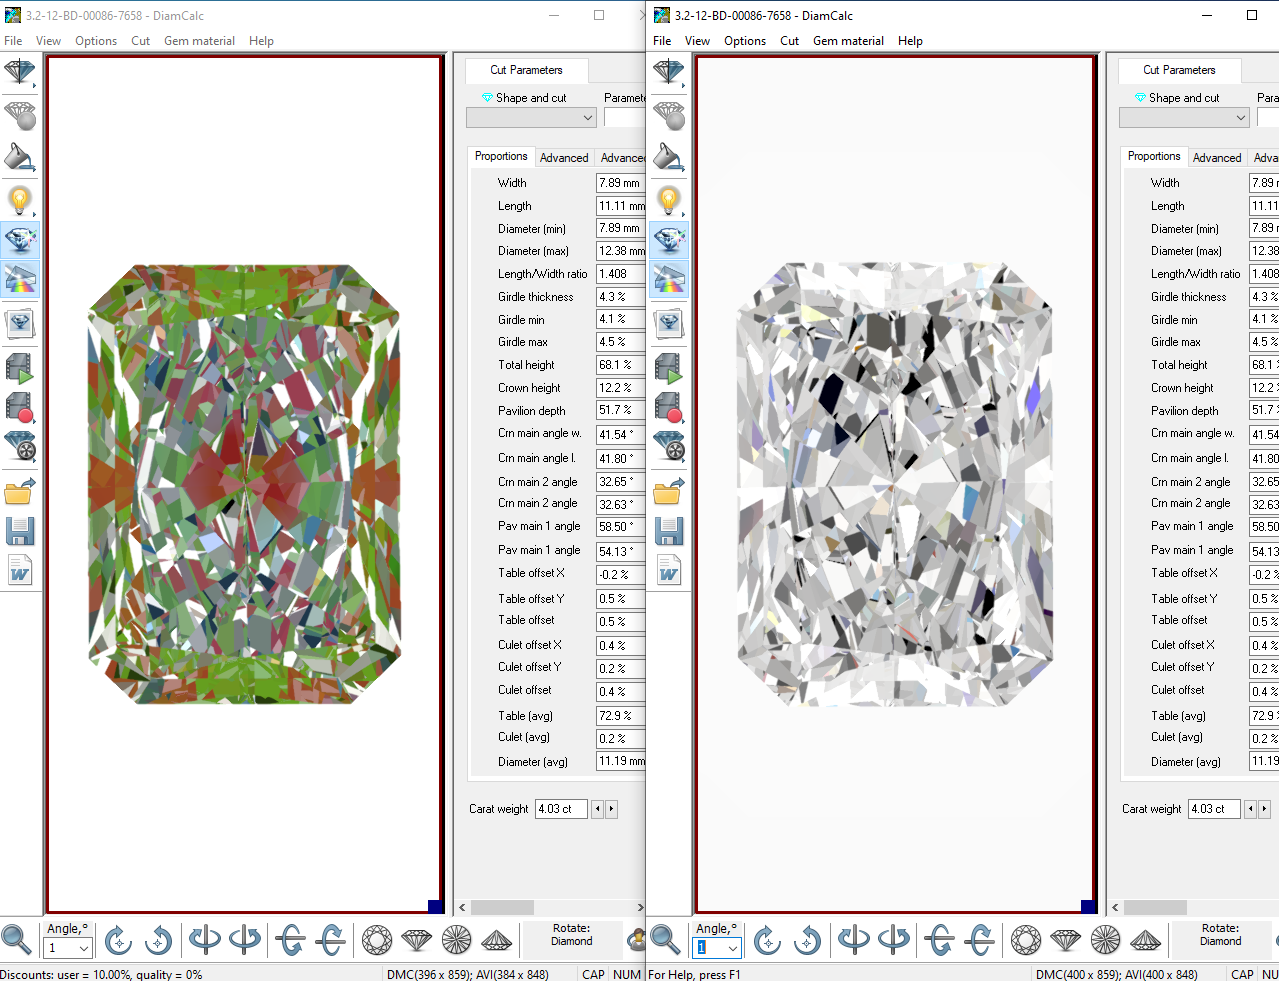1279x981 pixels.
Task: Click first vertical-axis spin icon in left window
Action: tap(205, 939)
